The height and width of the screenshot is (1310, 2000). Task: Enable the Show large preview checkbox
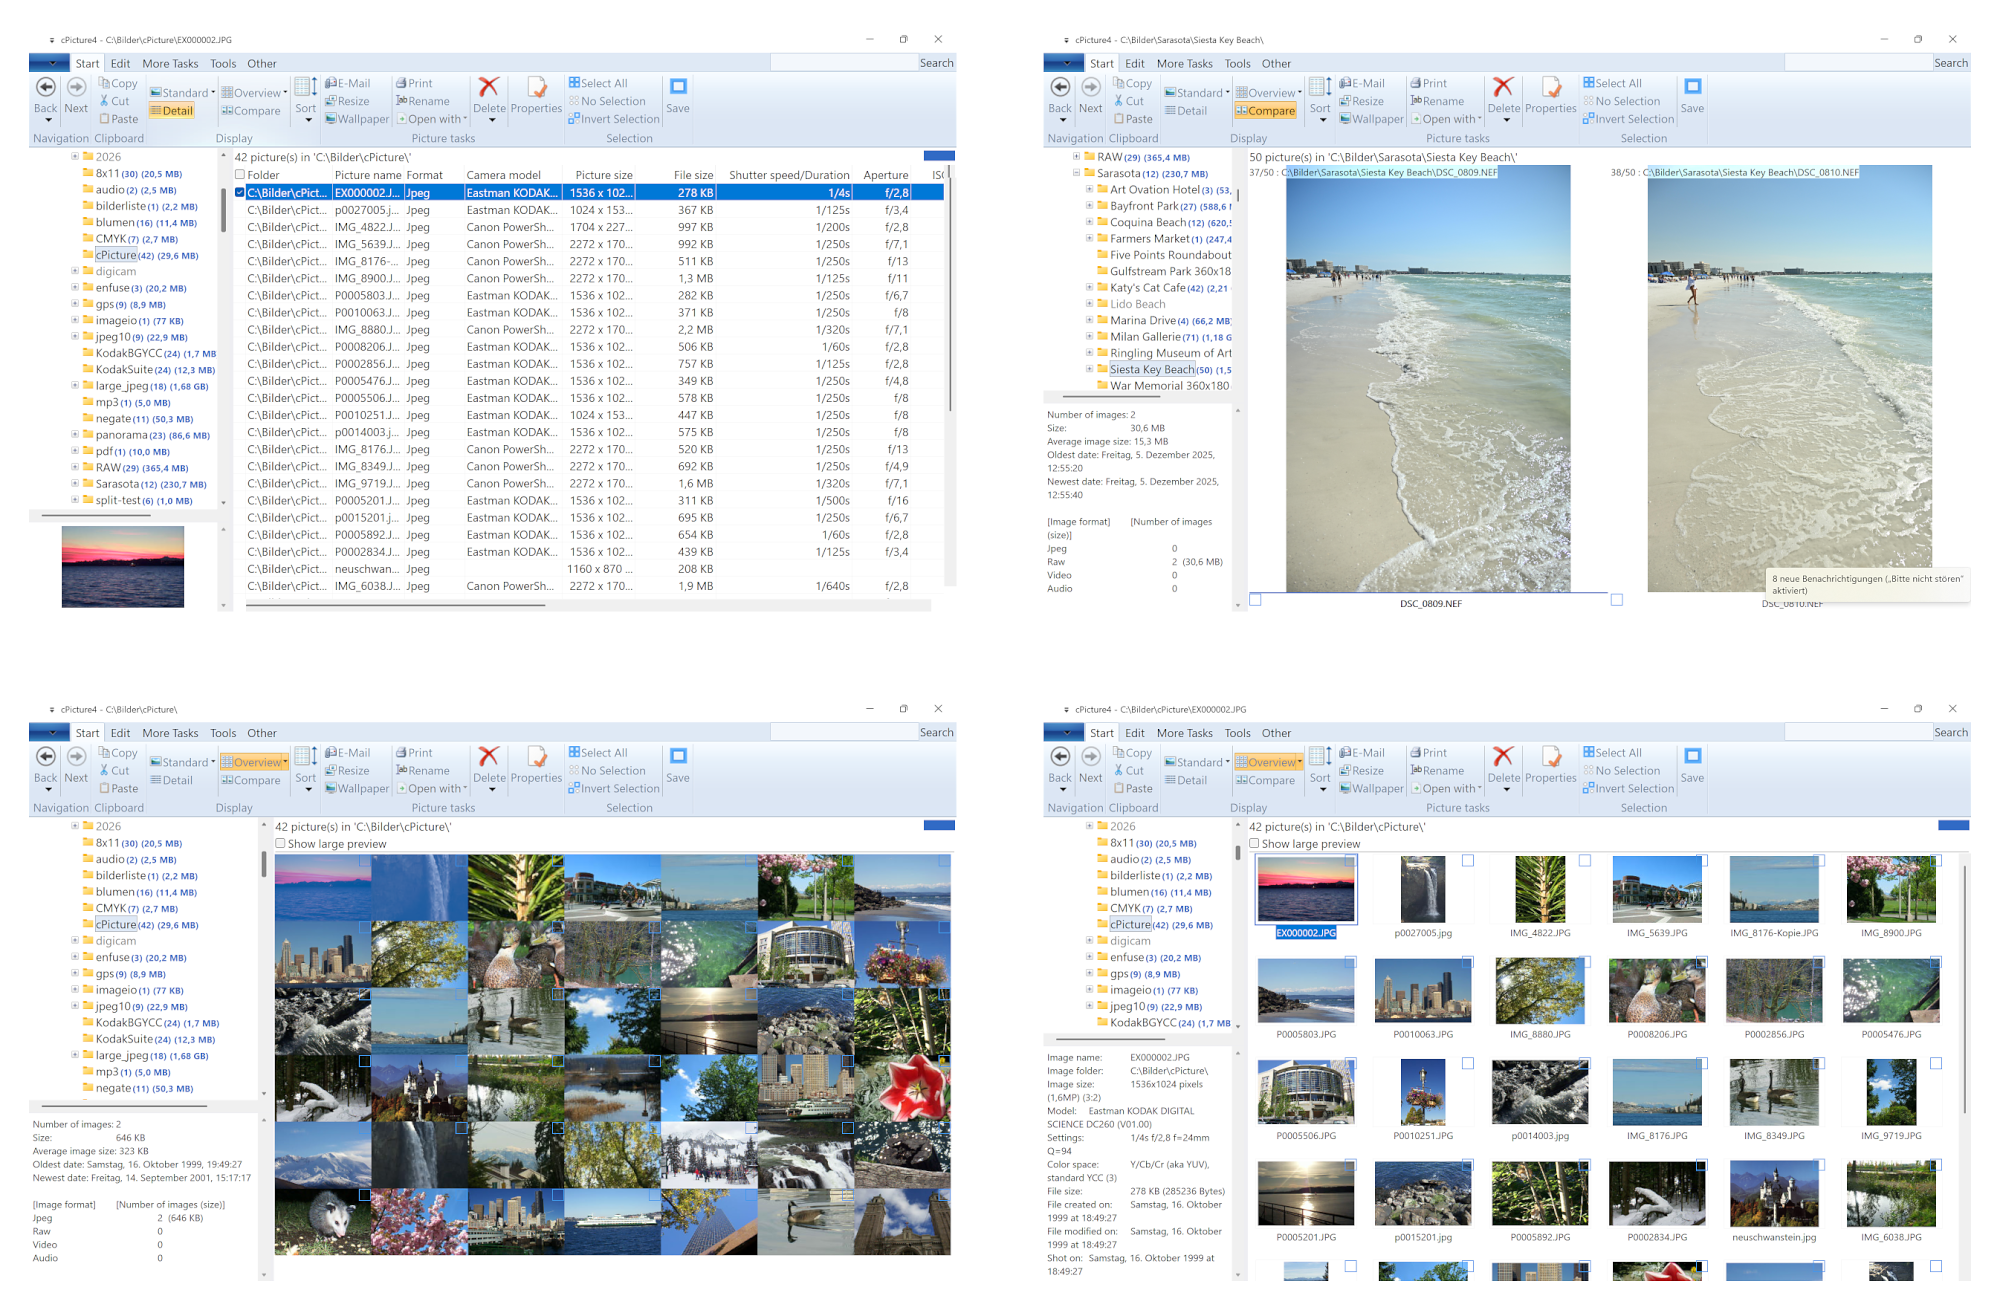point(281,843)
